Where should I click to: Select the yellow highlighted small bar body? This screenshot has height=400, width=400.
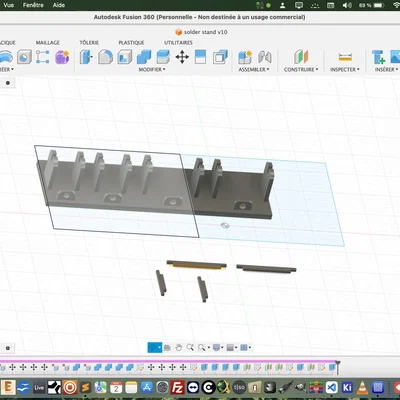[x=197, y=265]
